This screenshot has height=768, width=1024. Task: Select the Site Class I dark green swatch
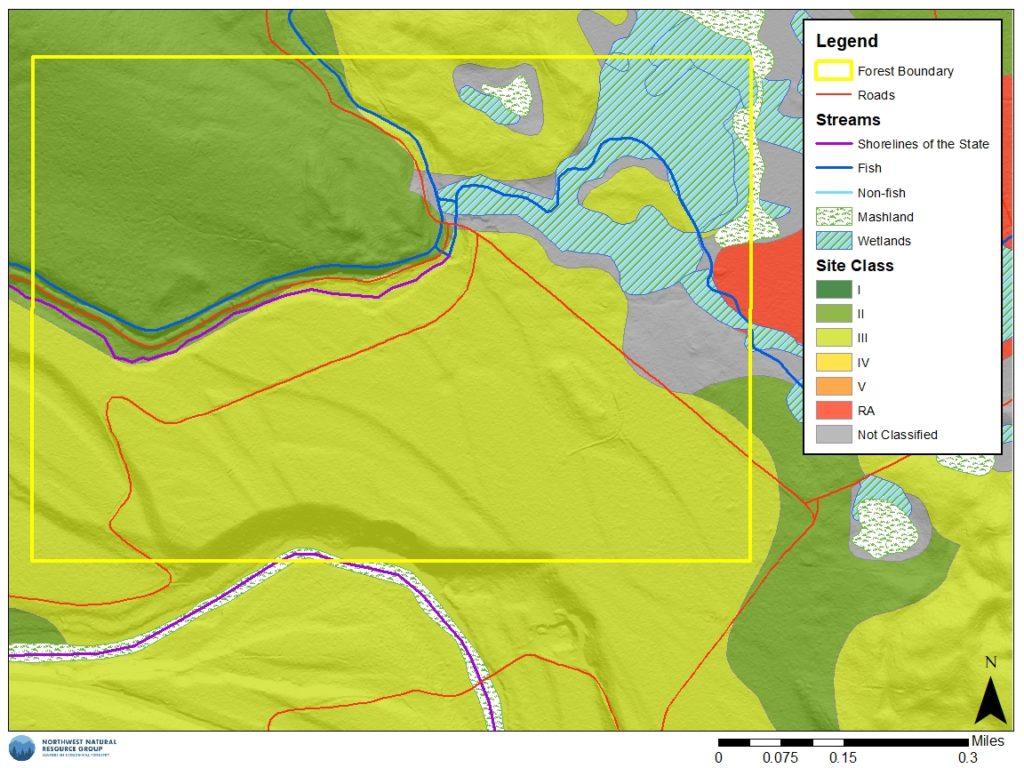click(x=834, y=289)
